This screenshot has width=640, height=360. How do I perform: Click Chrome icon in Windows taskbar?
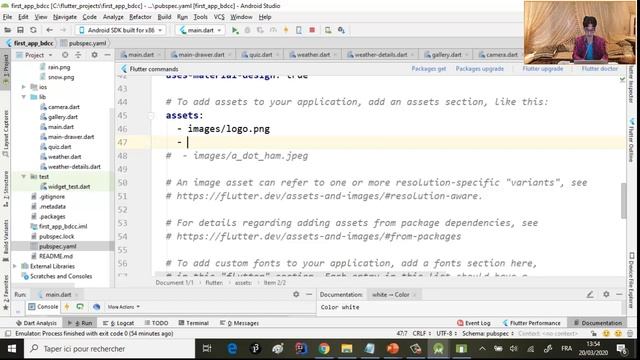324,349
